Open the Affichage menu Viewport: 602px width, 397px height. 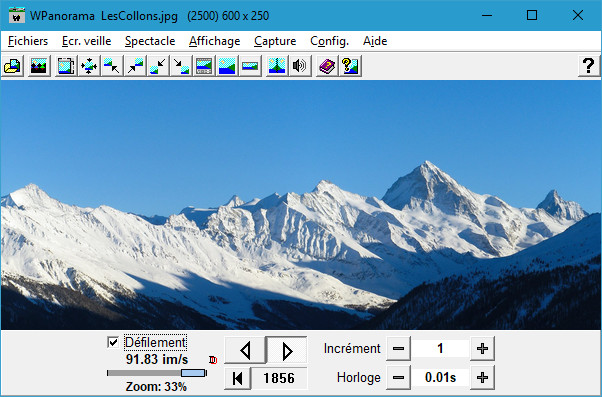[x=215, y=41]
